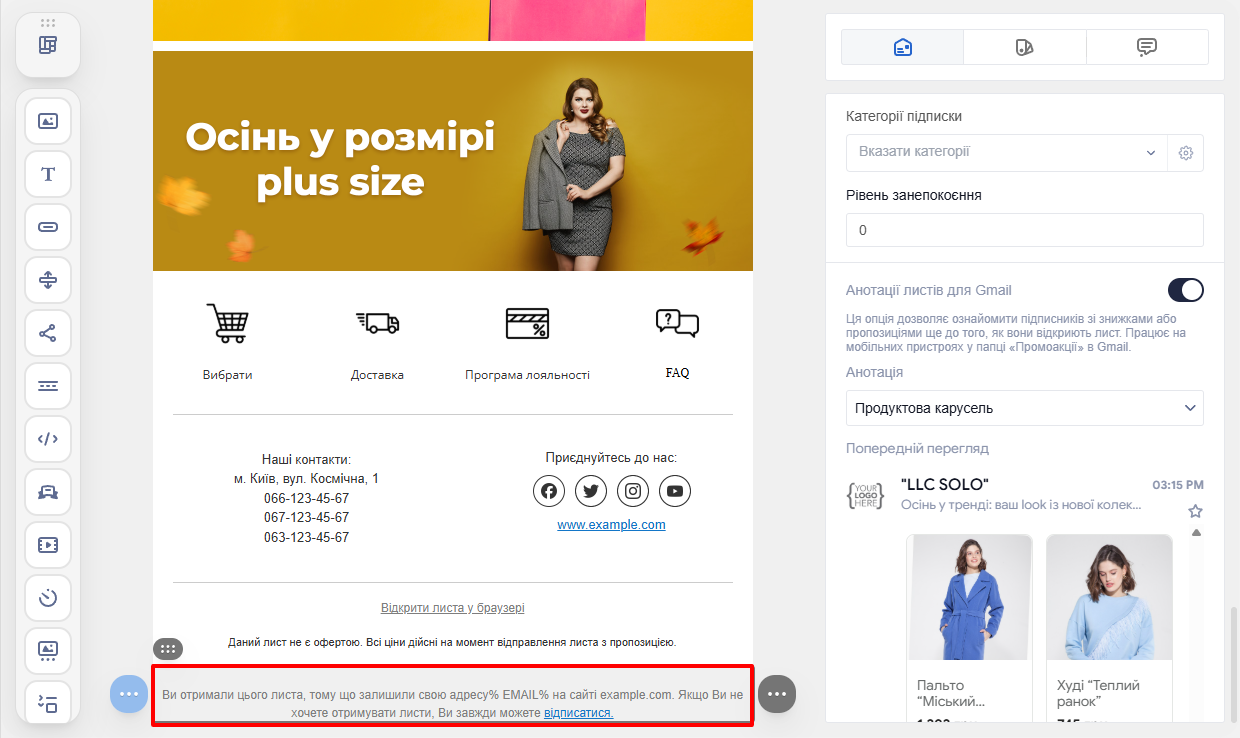1240x738 pixels.
Task: Click the loyalty program card icon
Action: pyautogui.click(x=527, y=323)
